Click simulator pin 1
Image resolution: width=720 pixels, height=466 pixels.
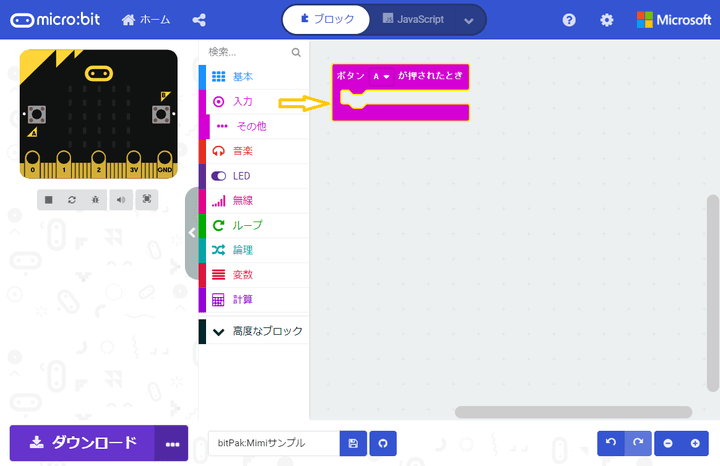click(63, 164)
